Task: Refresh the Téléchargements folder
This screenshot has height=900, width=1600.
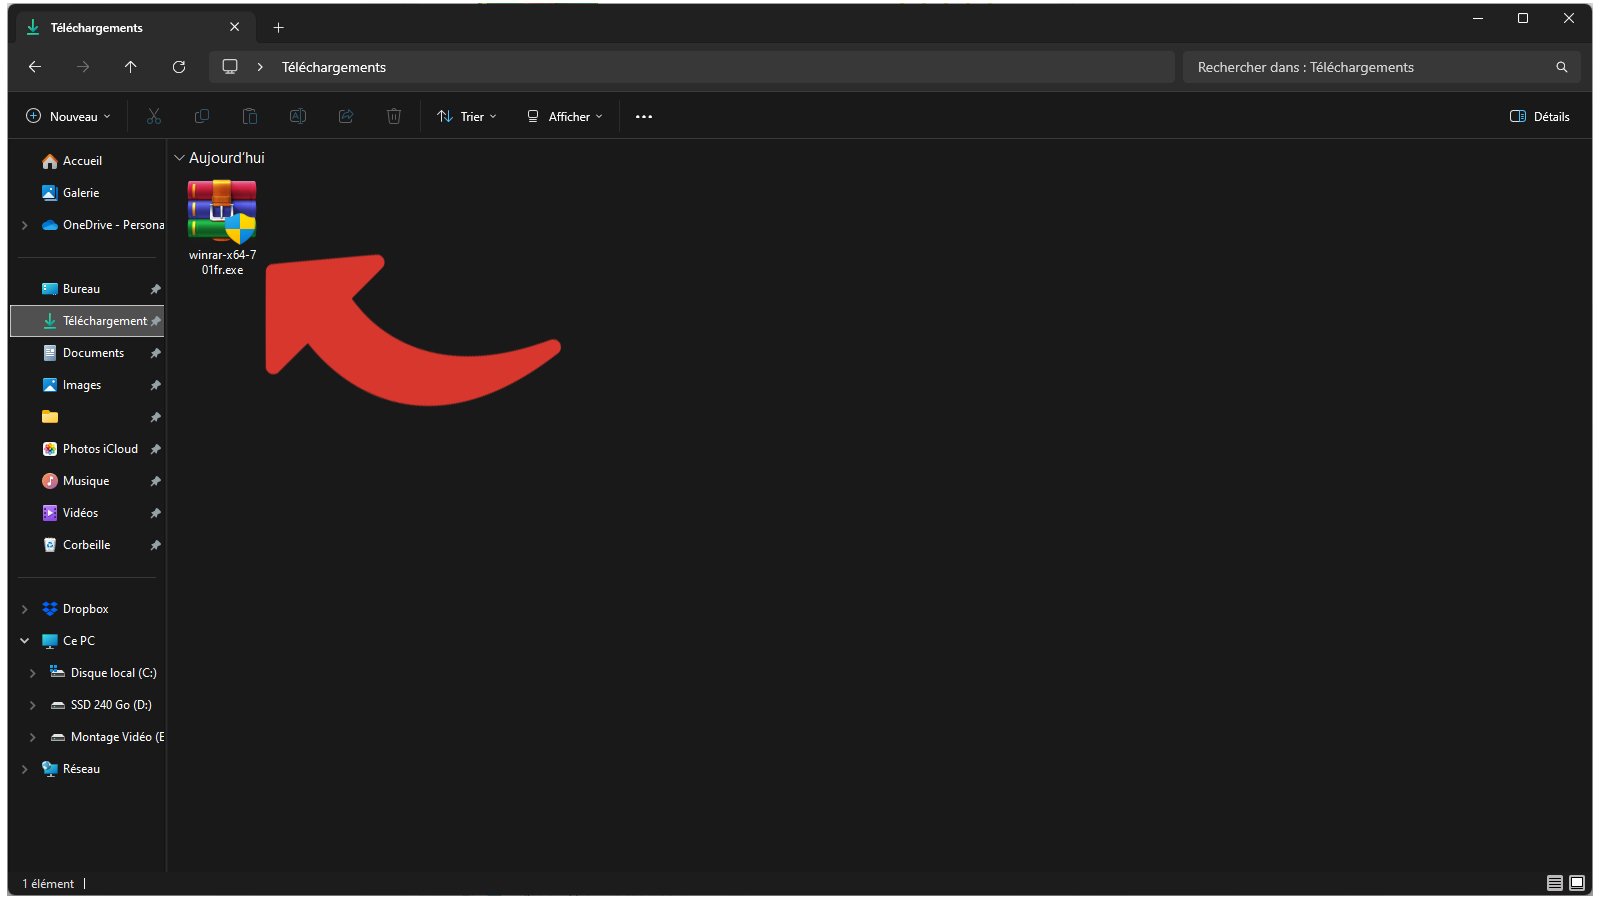Action: pyautogui.click(x=179, y=67)
